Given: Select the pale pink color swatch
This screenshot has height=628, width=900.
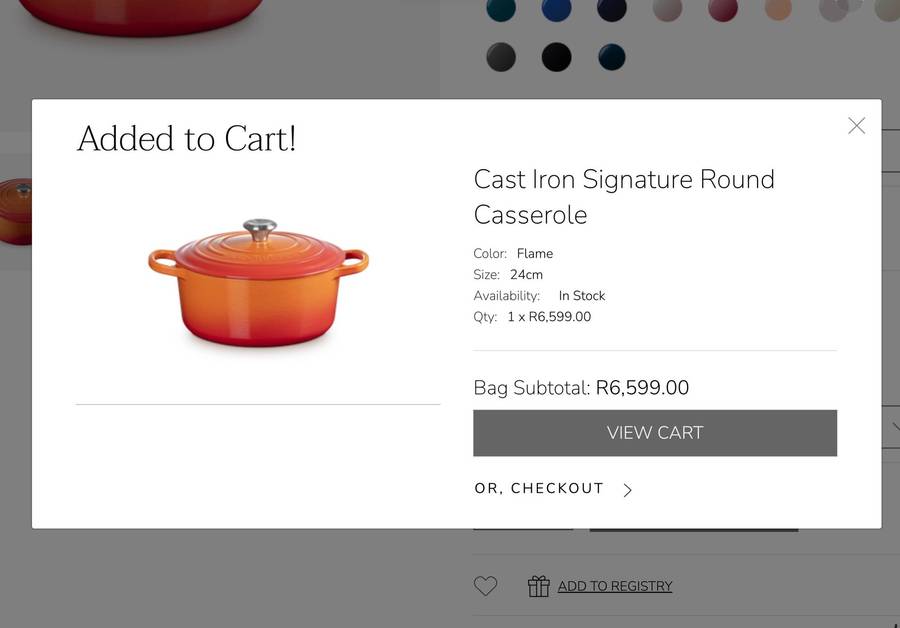Looking at the screenshot, I should pyautogui.click(x=668, y=10).
